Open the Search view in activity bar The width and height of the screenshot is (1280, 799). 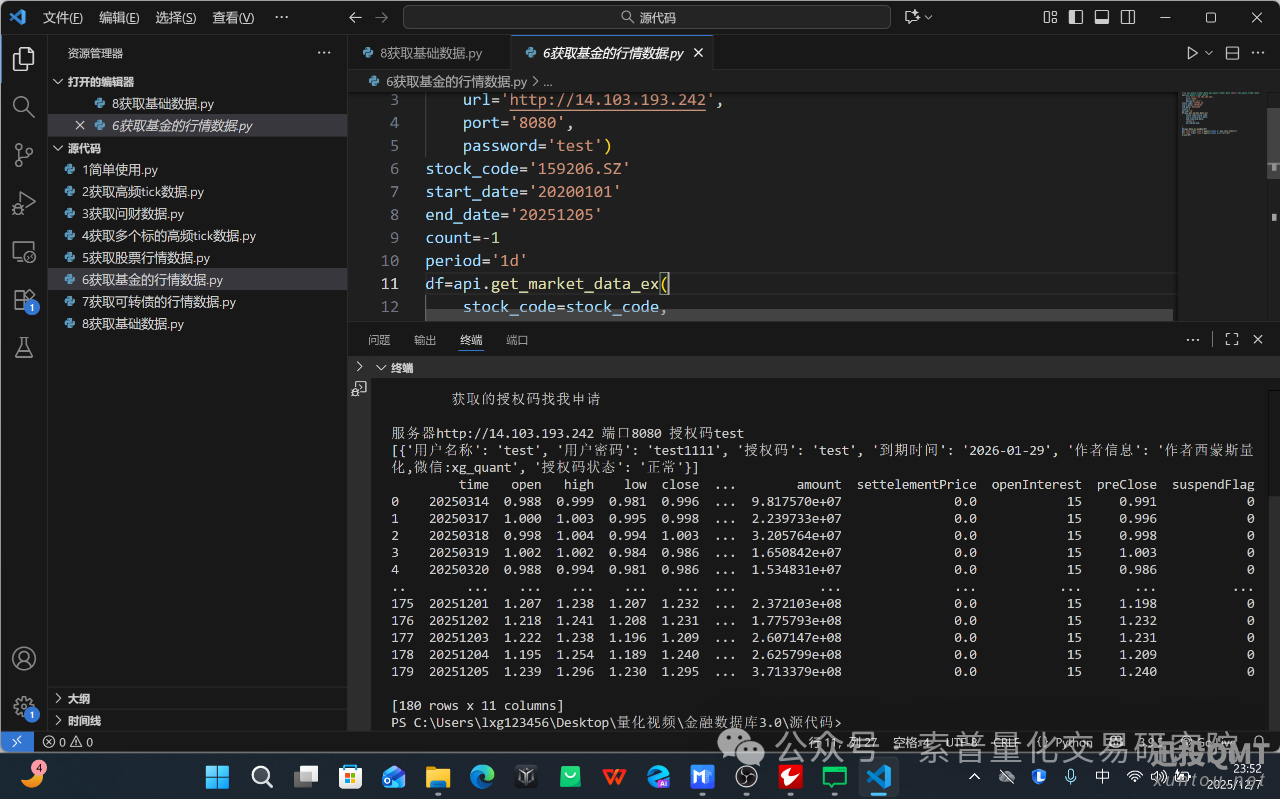point(23,107)
